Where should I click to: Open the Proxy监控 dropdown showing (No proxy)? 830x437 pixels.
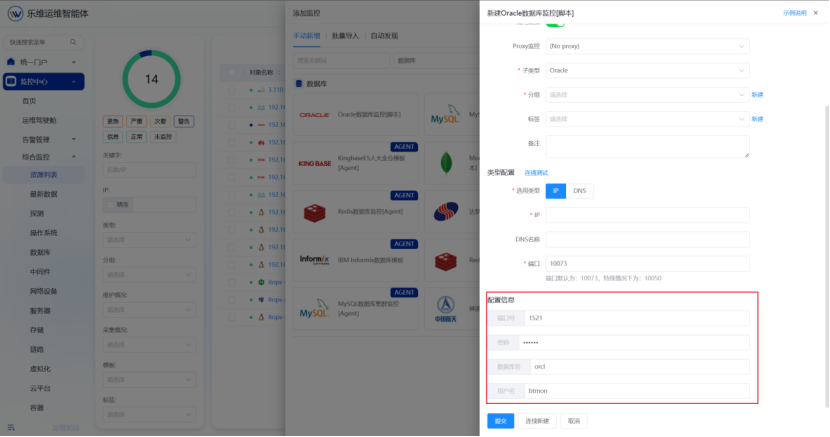(647, 47)
